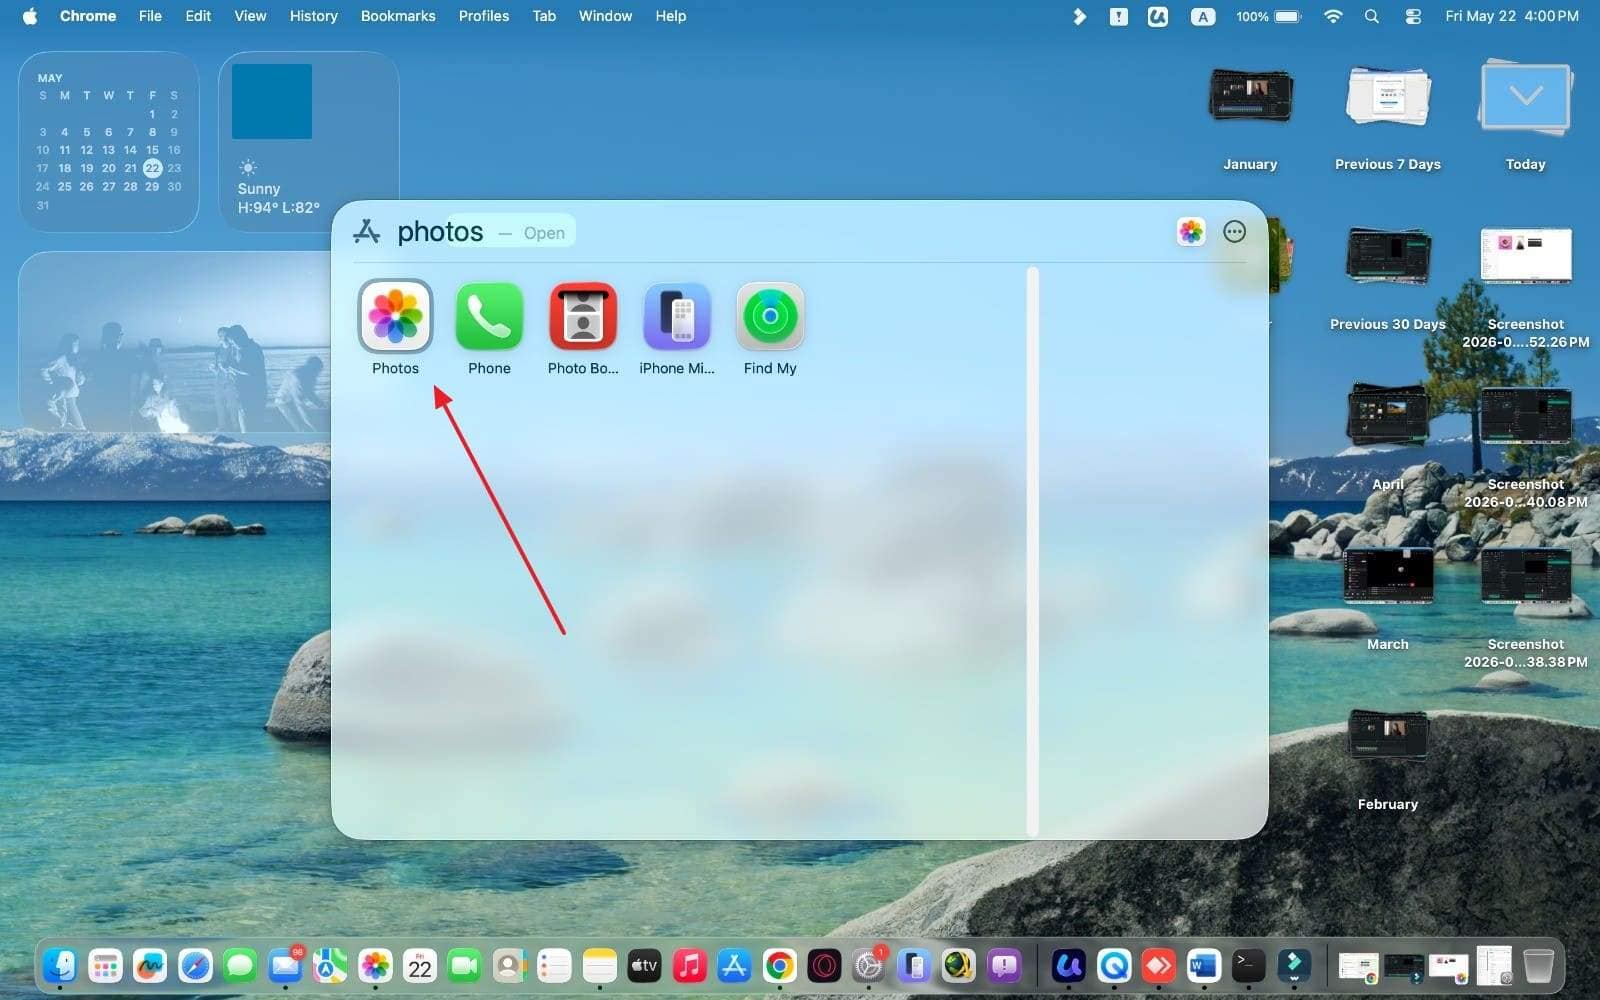
Task: Launch Apple TV from the Dock
Action: coord(644,966)
